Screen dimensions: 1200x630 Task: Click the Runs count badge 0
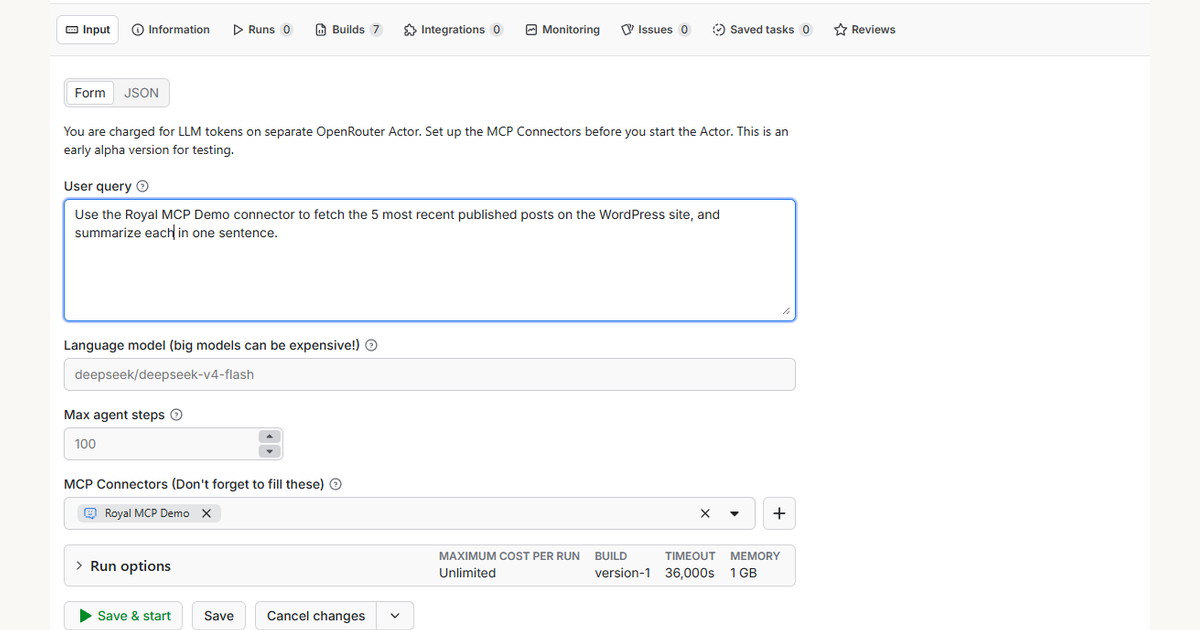[x=286, y=30]
